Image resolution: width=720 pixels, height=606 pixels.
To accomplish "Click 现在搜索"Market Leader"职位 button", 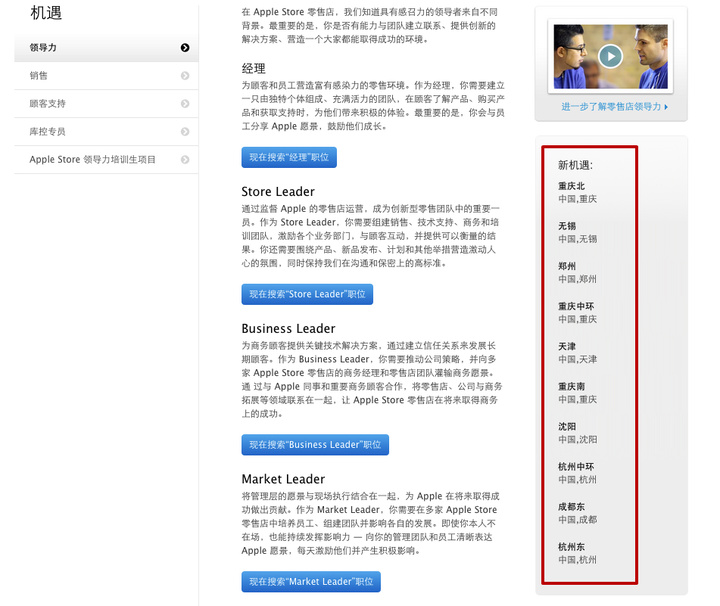I will tap(310, 581).
